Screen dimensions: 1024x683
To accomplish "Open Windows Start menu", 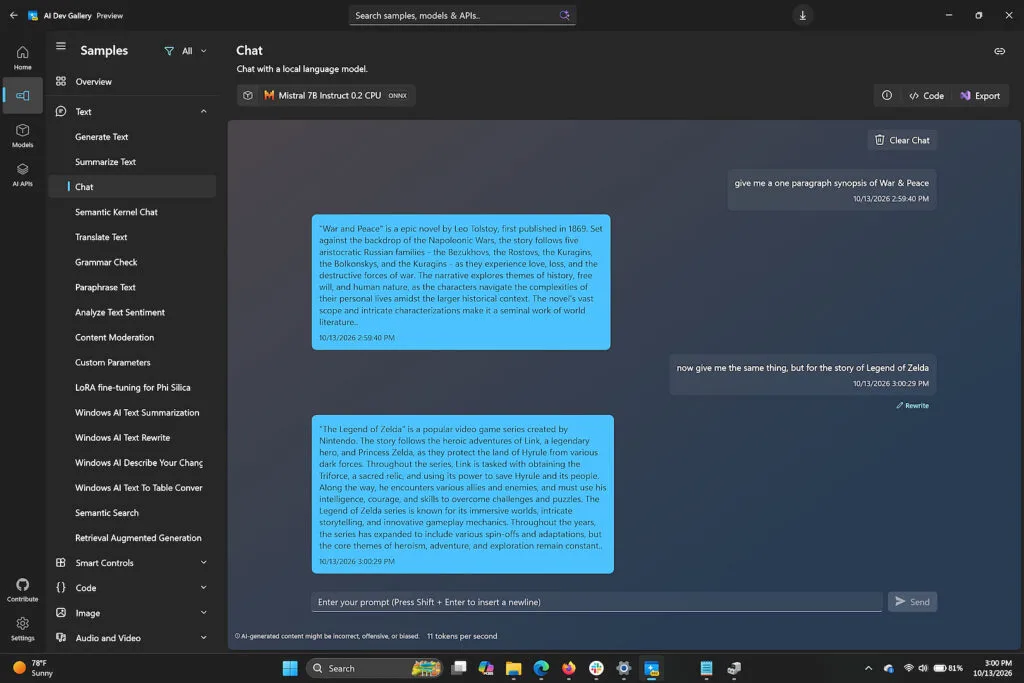I will pos(290,668).
